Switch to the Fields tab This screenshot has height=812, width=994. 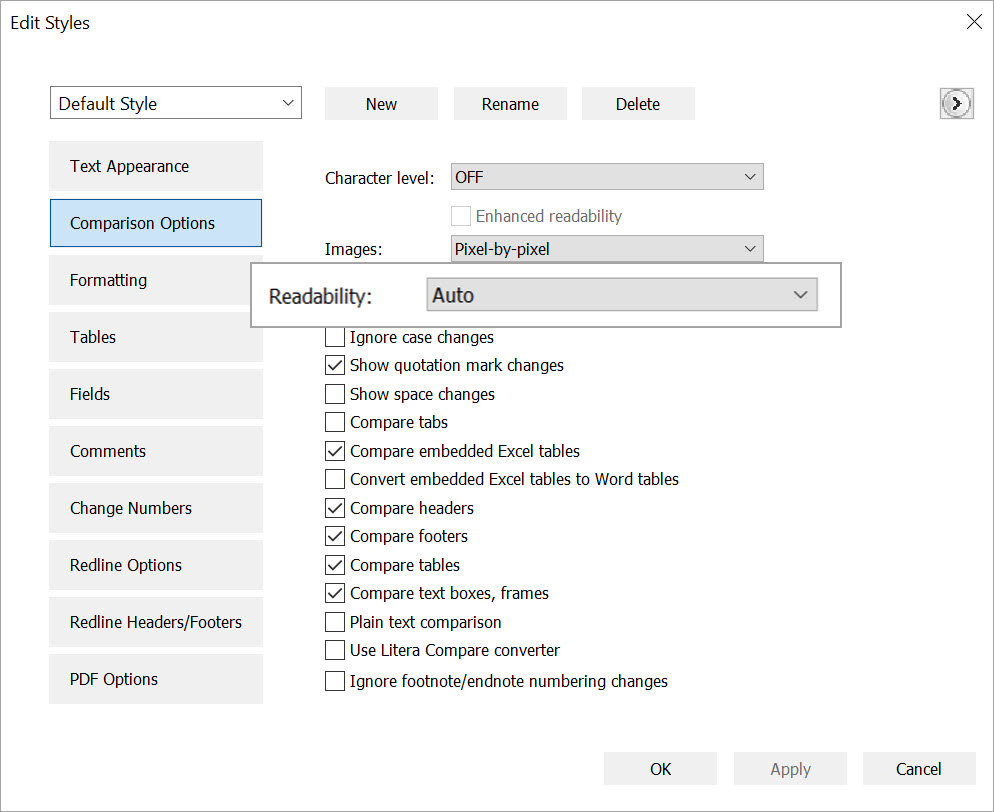point(156,394)
